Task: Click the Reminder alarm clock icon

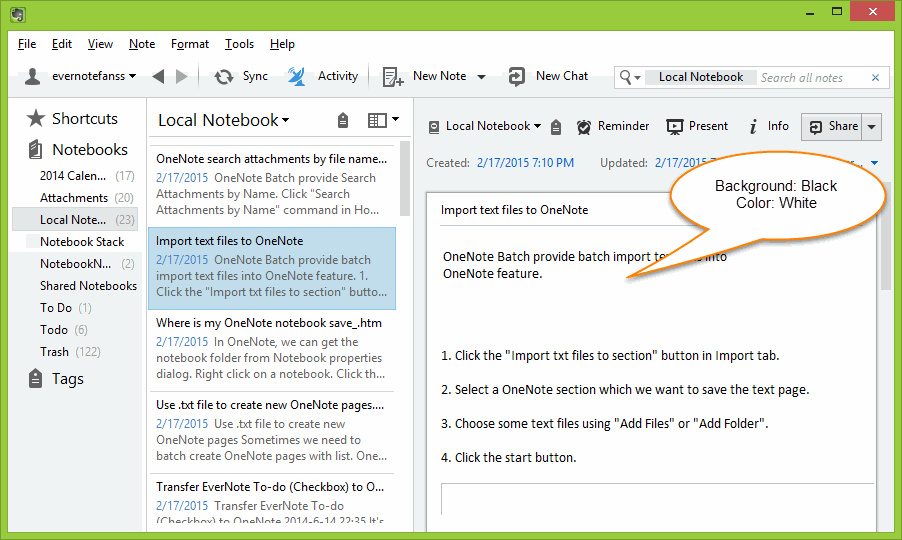Action: click(x=584, y=127)
